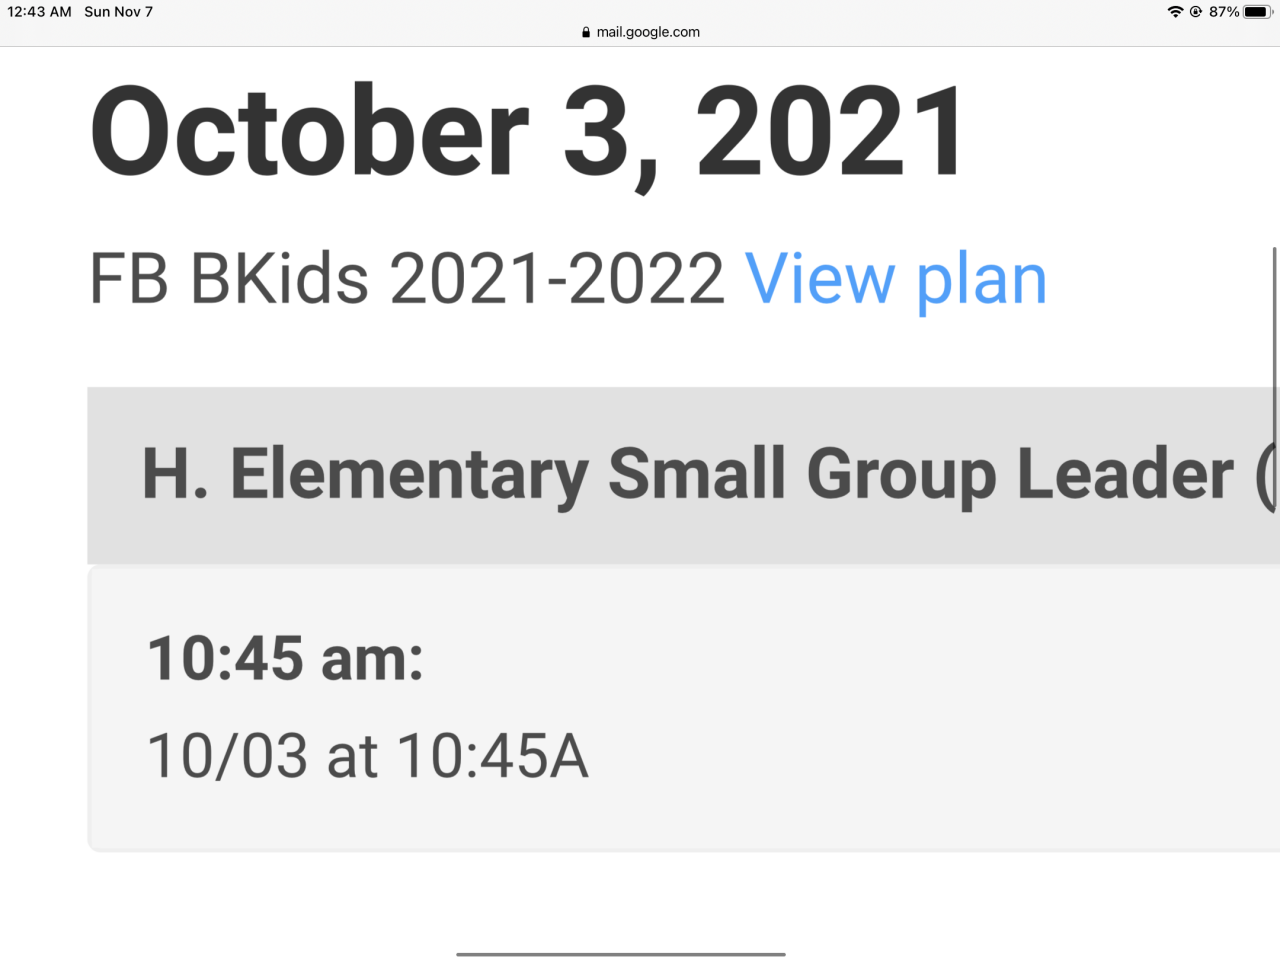1280x960 pixels.
Task: Tap the 12:43 AM clock
Action: tap(39, 12)
